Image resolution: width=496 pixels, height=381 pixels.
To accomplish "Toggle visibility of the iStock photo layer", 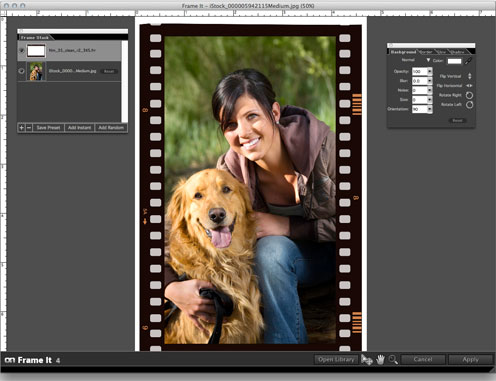I will [x=22, y=71].
